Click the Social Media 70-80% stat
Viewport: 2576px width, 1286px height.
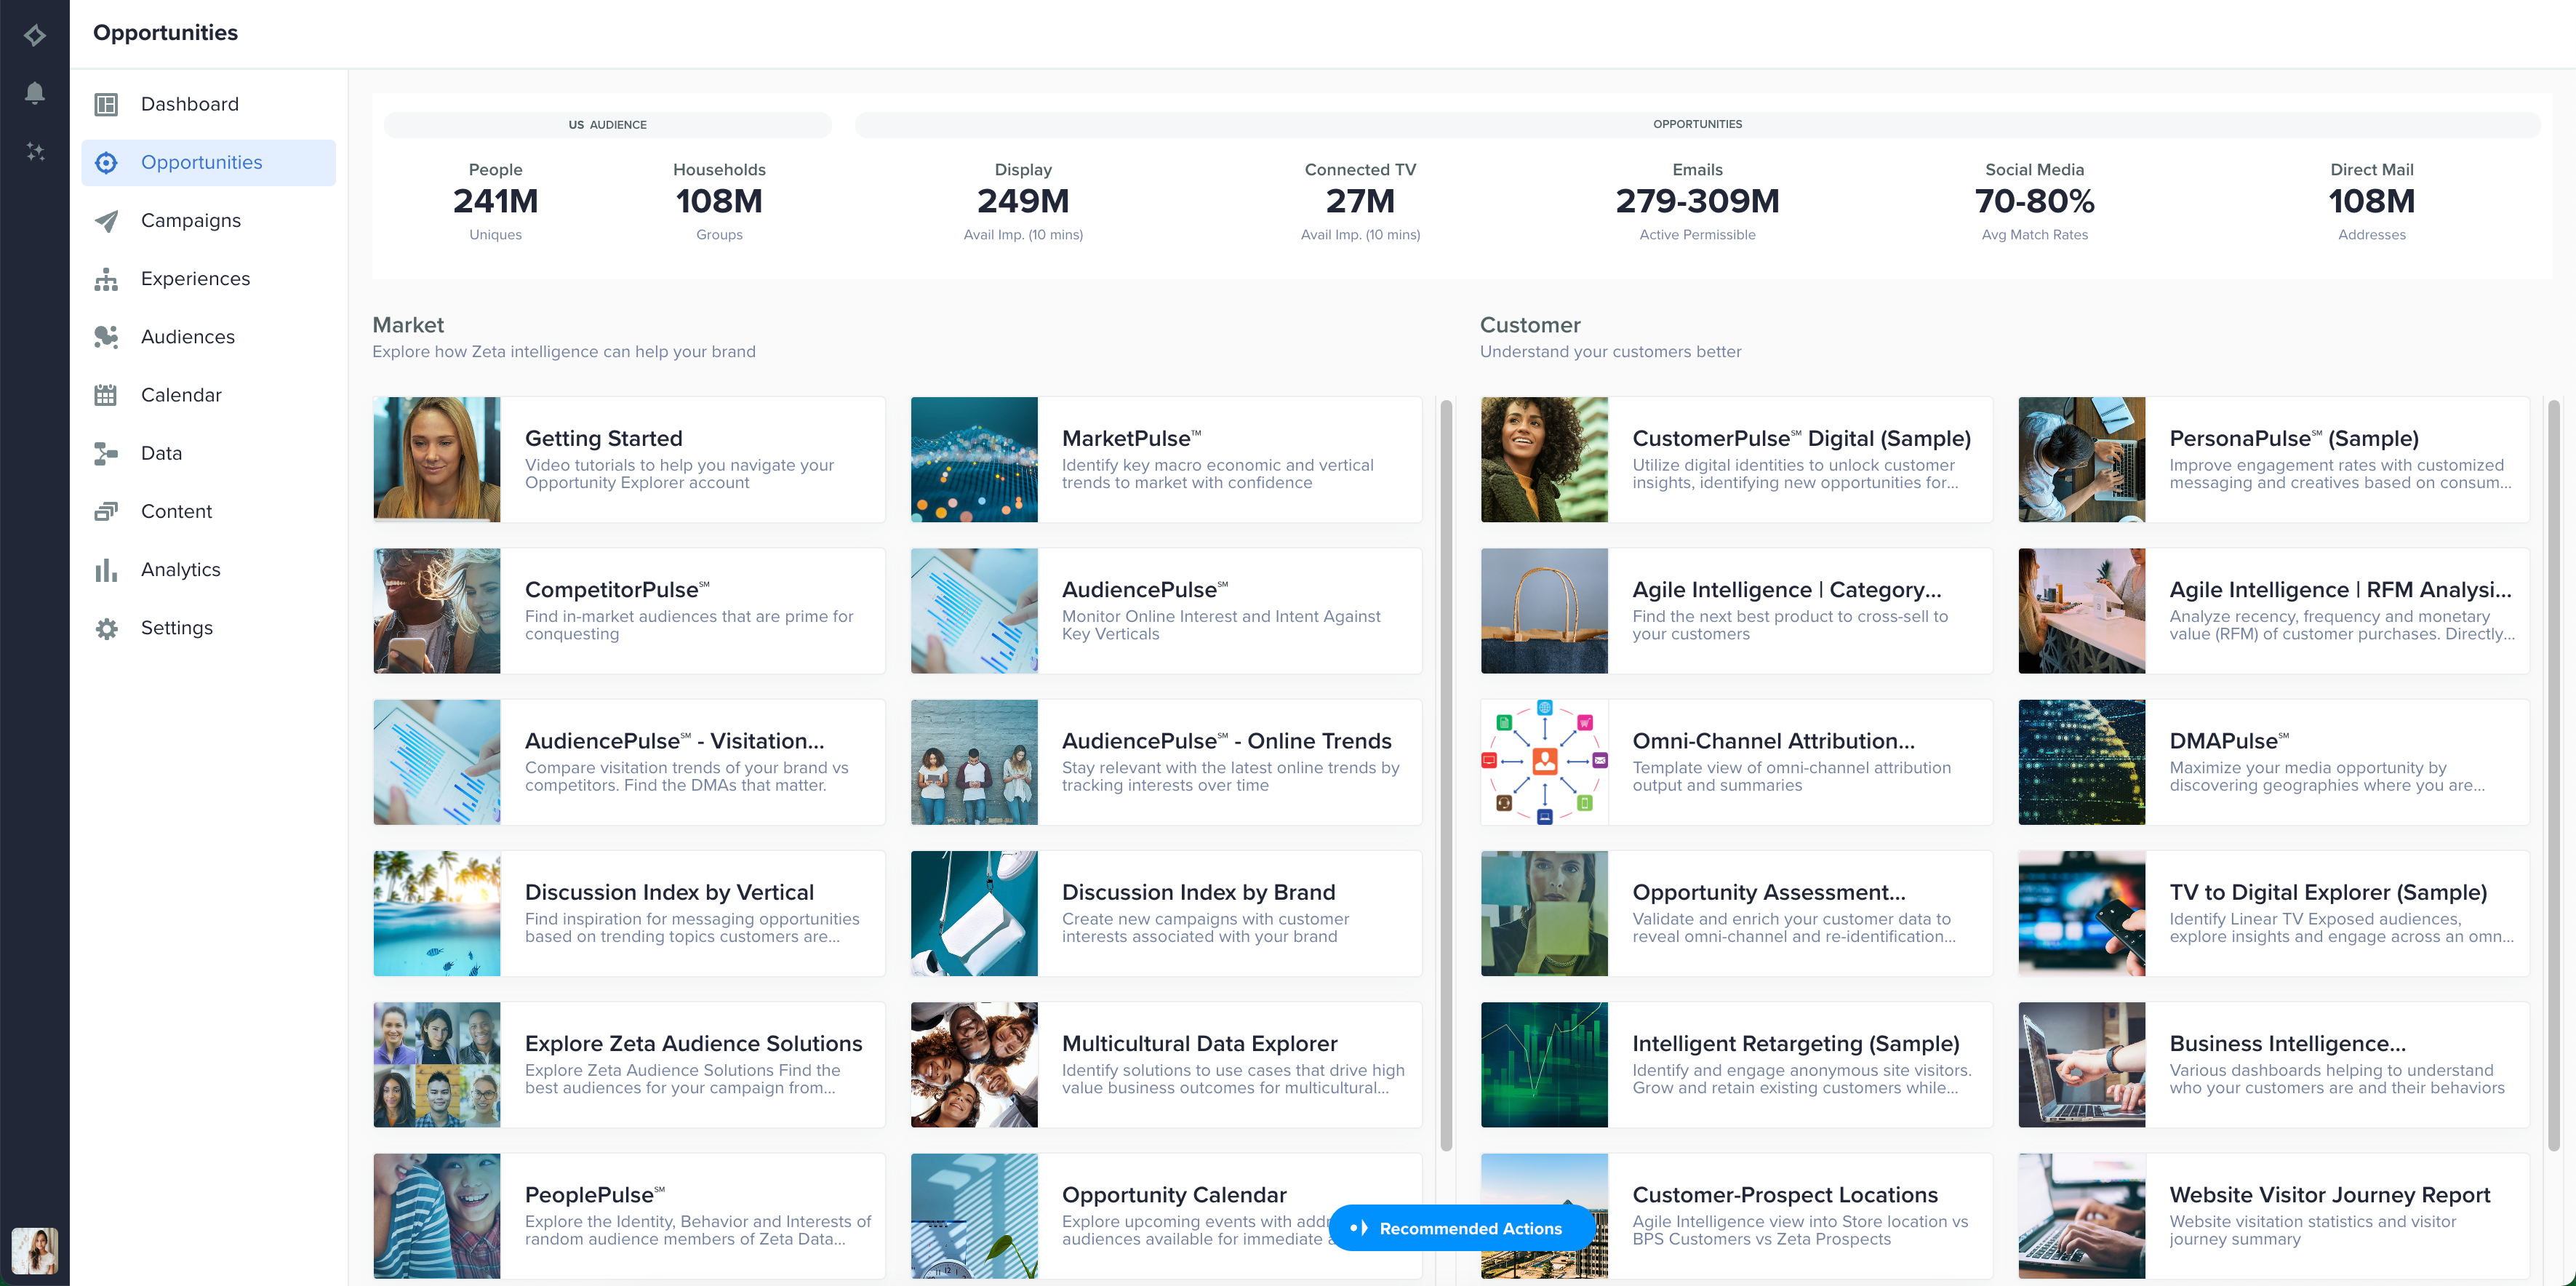click(2034, 204)
